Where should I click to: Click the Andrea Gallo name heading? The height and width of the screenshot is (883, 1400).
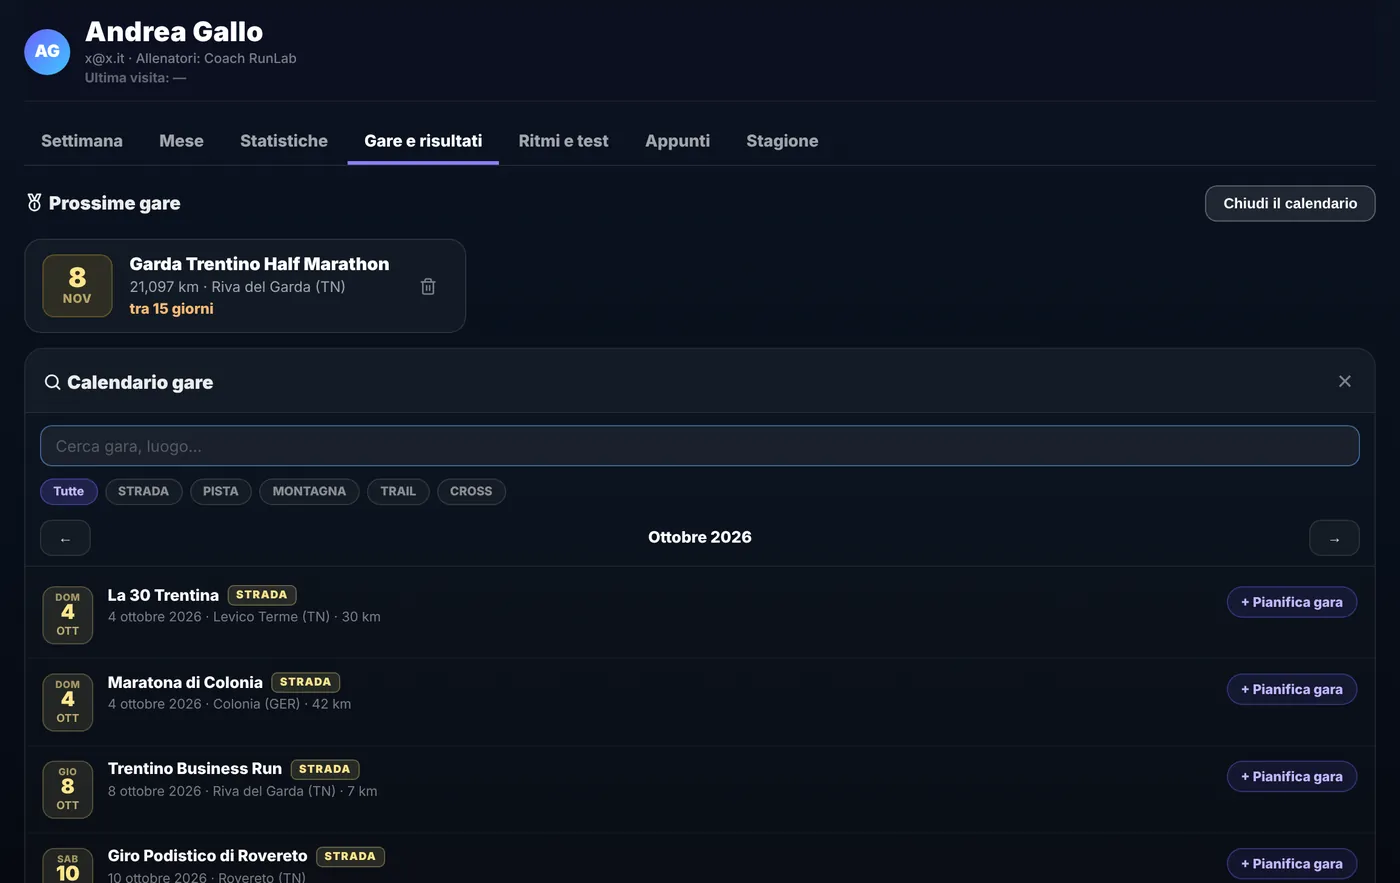pos(174,32)
